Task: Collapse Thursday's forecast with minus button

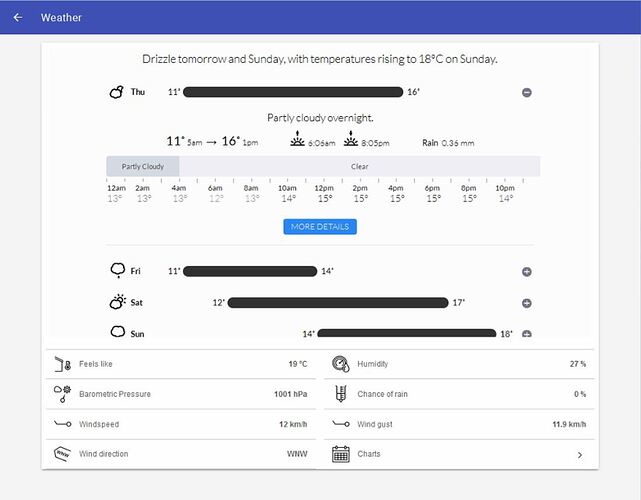Action: (527, 93)
